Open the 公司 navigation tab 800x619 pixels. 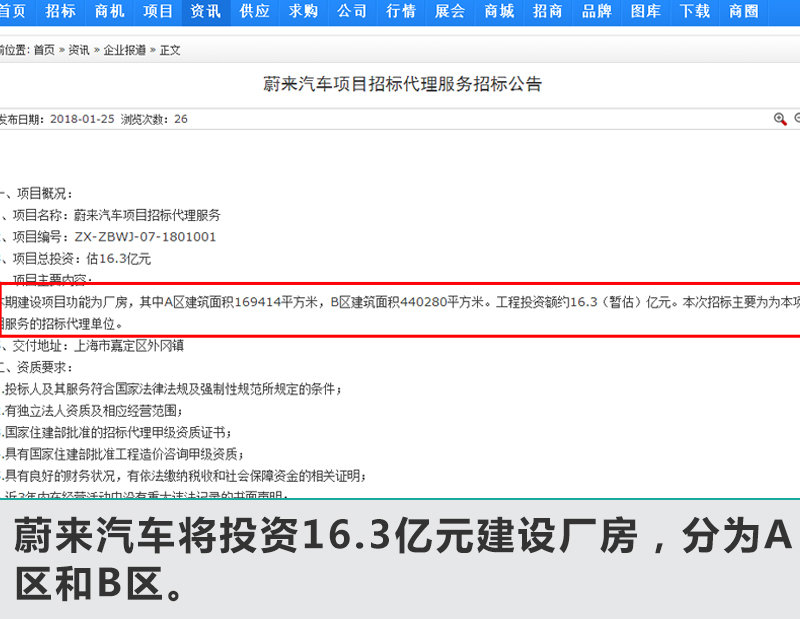point(352,11)
